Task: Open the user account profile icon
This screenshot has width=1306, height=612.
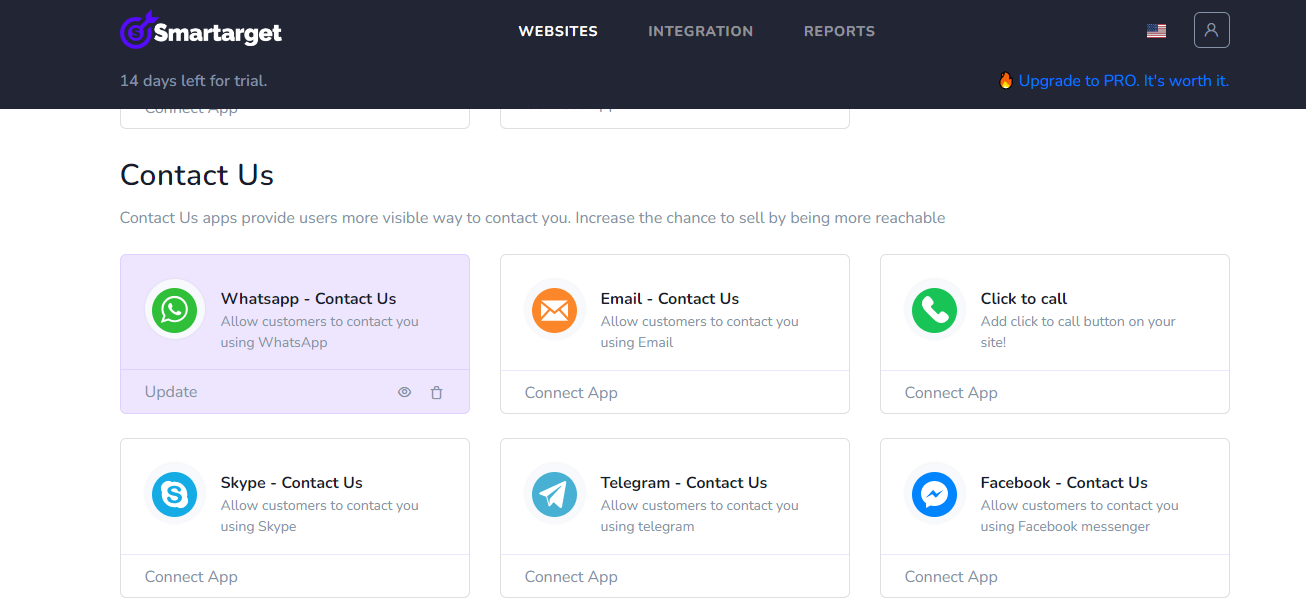Action: pyautogui.click(x=1211, y=30)
